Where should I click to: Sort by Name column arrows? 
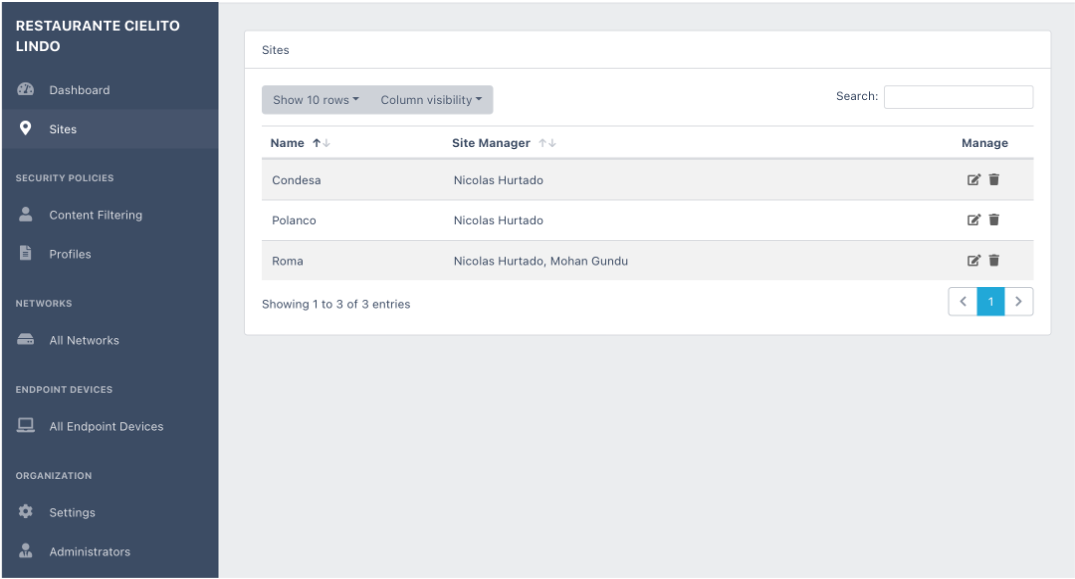click(x=322, y=143)
